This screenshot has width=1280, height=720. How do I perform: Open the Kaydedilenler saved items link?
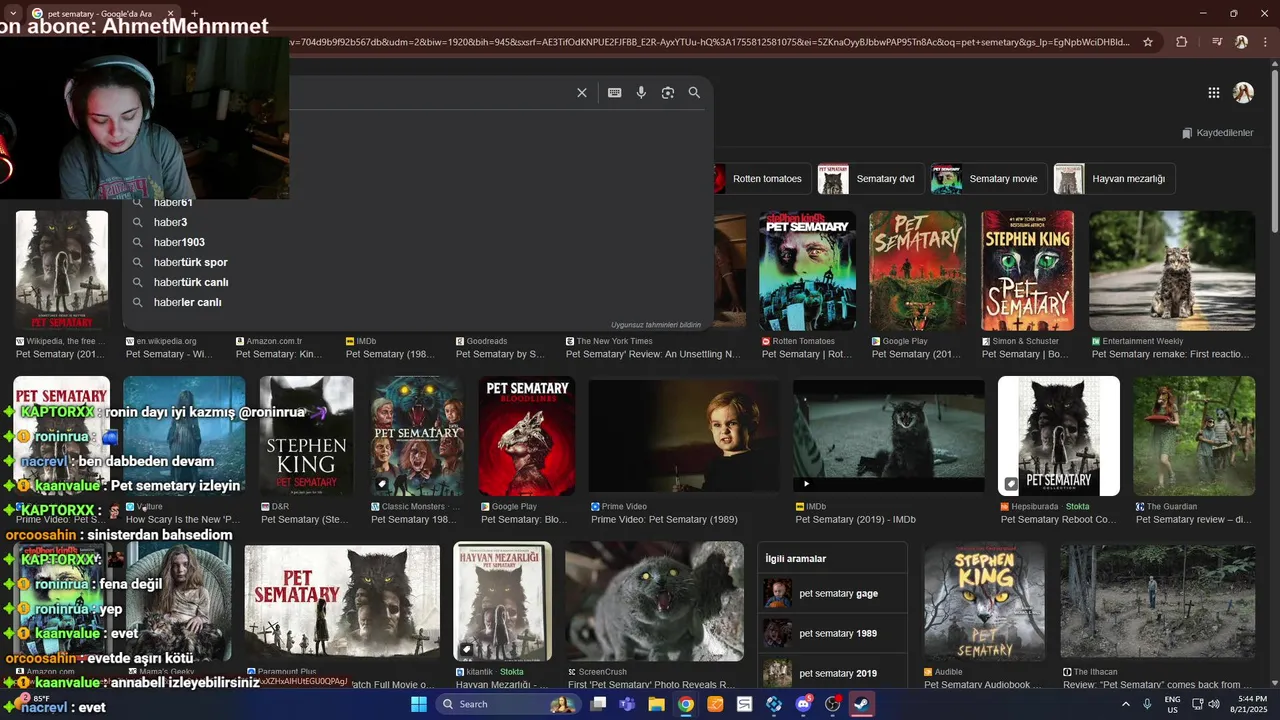coord(1217,133)
